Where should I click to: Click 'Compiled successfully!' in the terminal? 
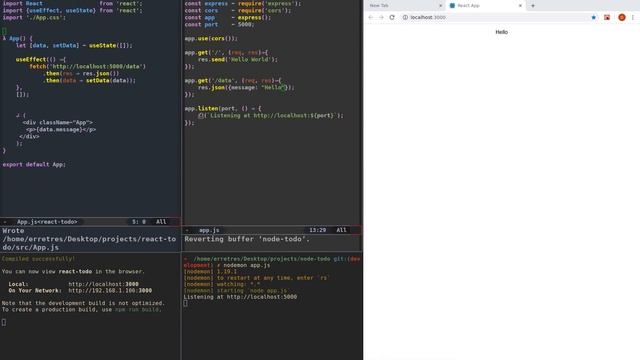pyautogui.click(x=38, y=259)
